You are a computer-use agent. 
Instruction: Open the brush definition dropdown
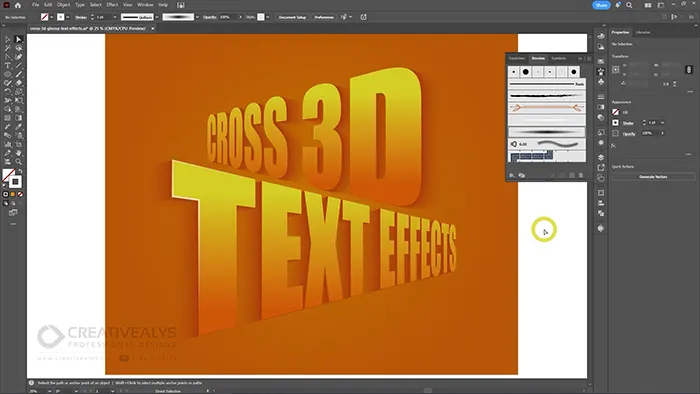197,17
